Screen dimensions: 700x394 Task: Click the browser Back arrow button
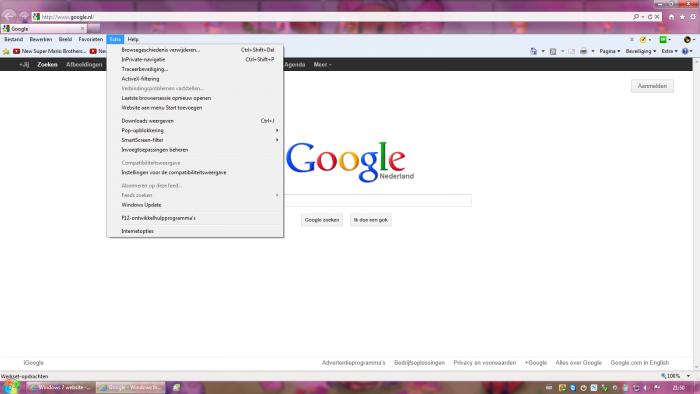click(9, 16)
